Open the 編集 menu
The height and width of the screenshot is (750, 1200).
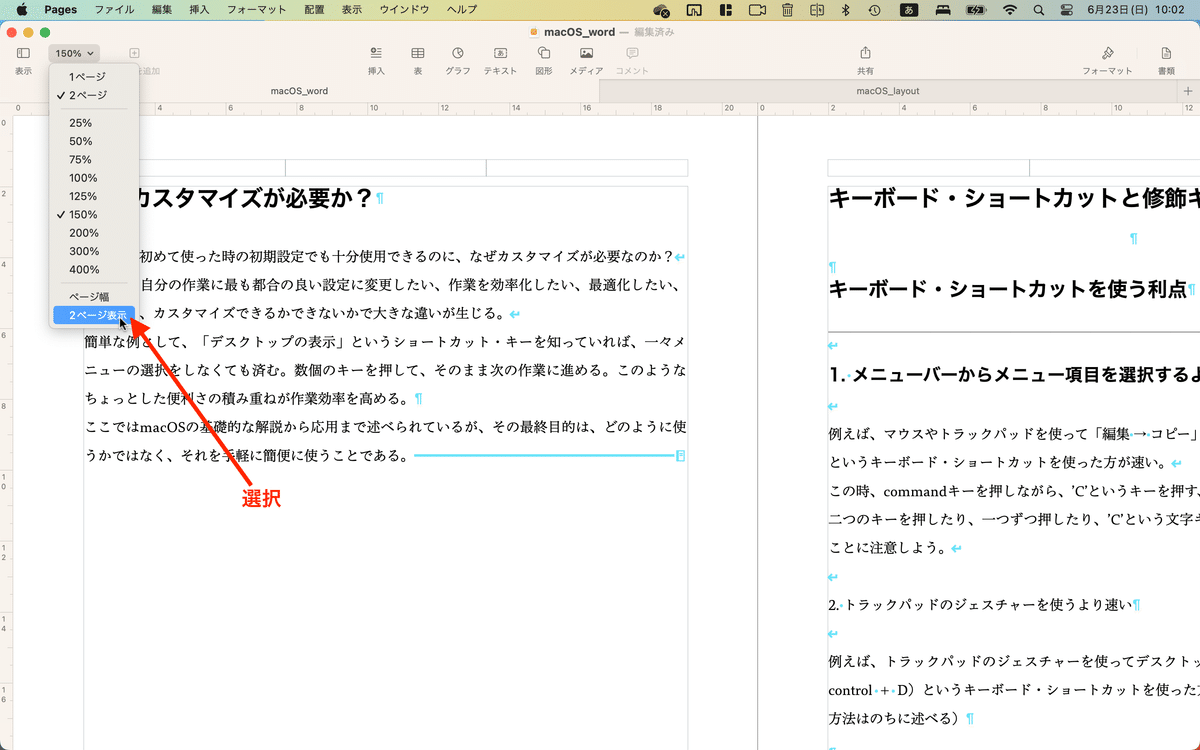click(x=161, y=9)
